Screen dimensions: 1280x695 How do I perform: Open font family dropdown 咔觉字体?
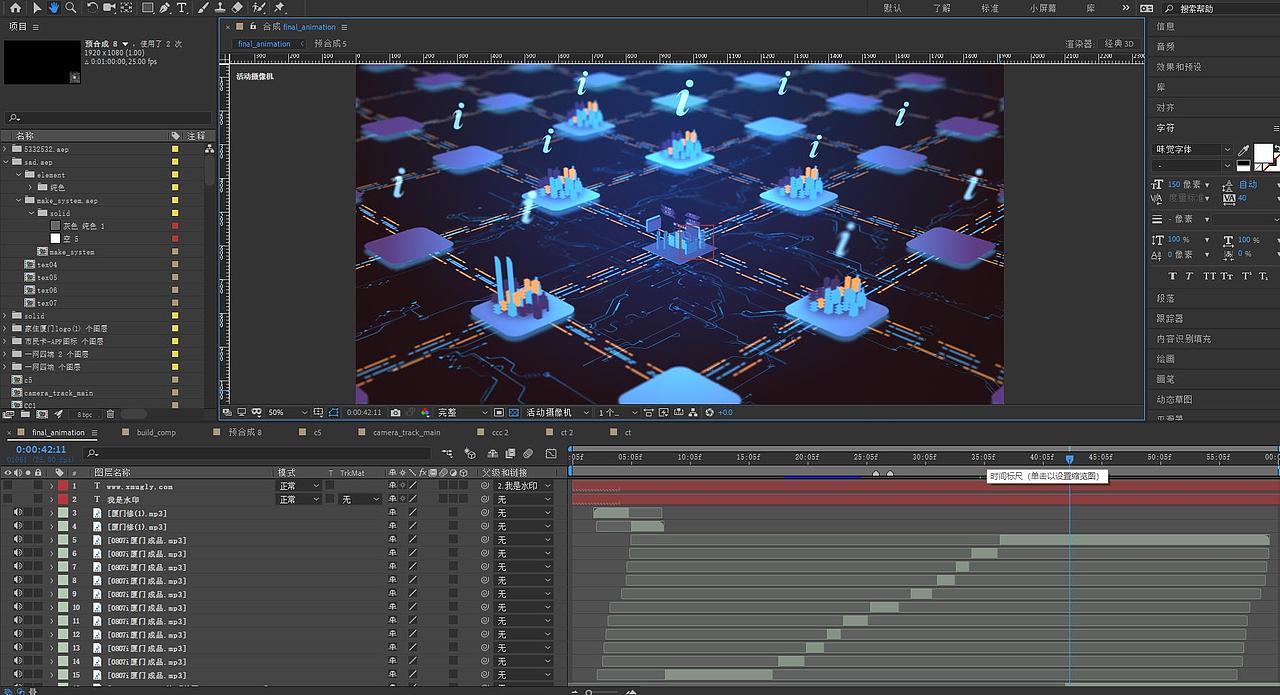pyautogui.click(x=1193, y=150)
